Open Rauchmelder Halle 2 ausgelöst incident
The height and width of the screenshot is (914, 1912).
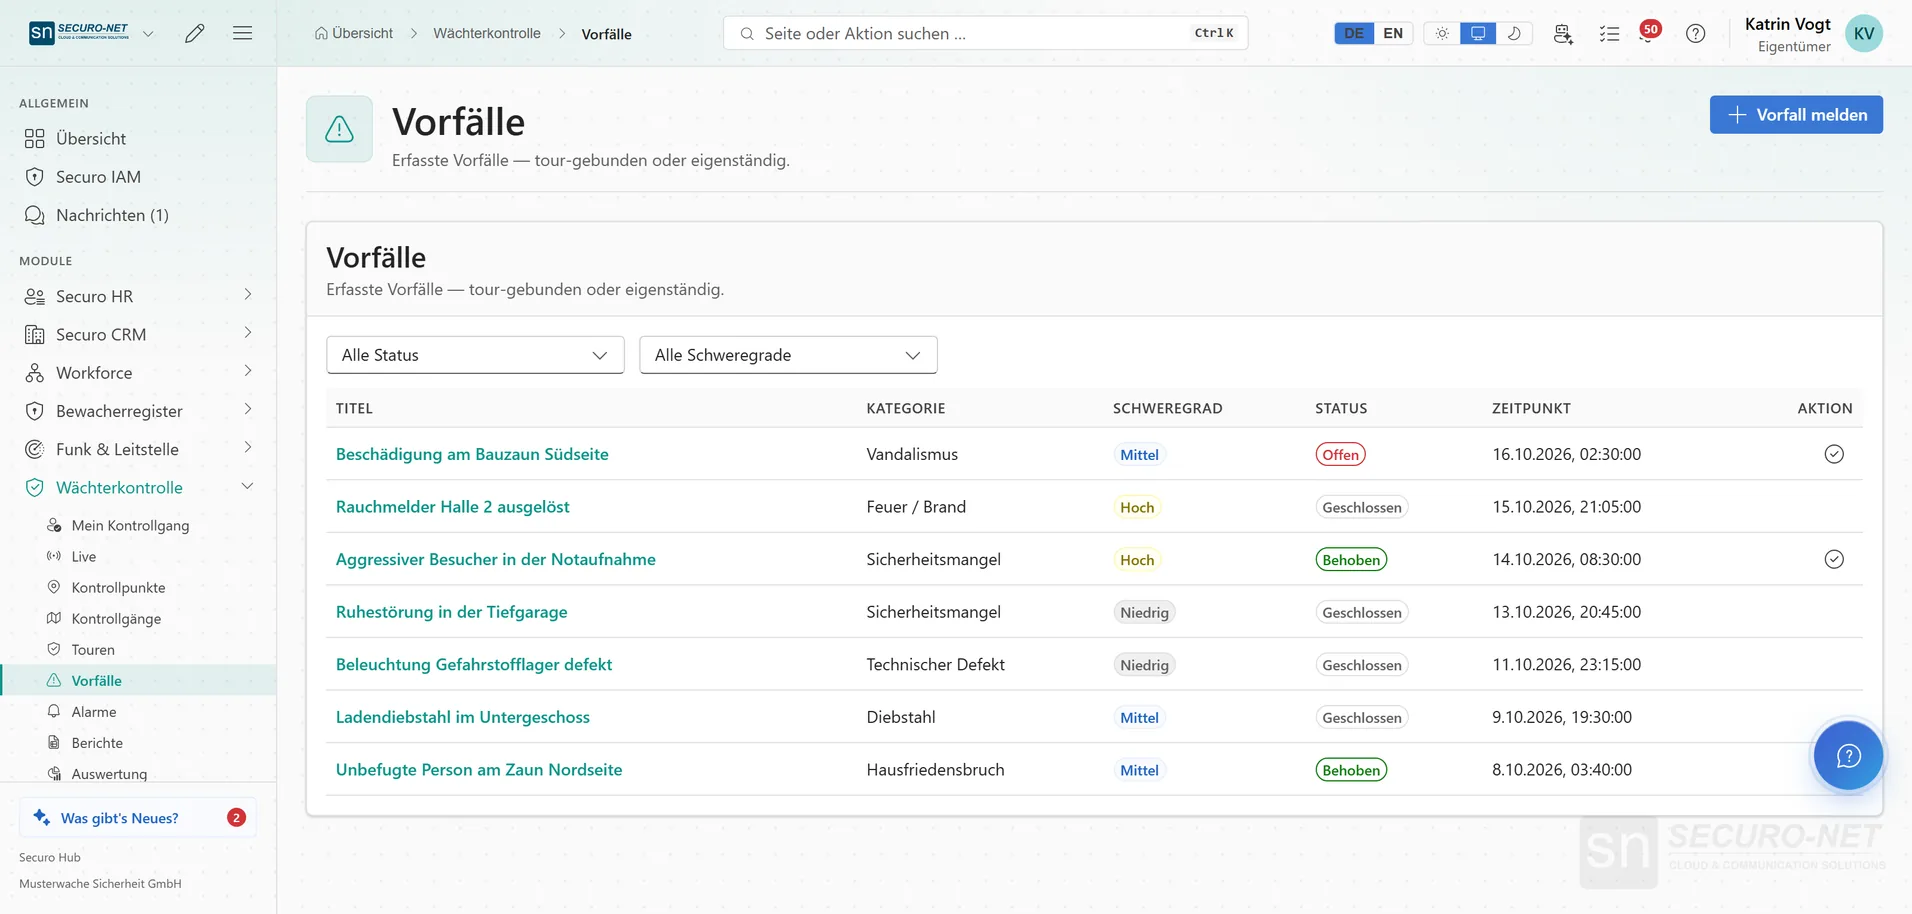[x=452, y=507]
